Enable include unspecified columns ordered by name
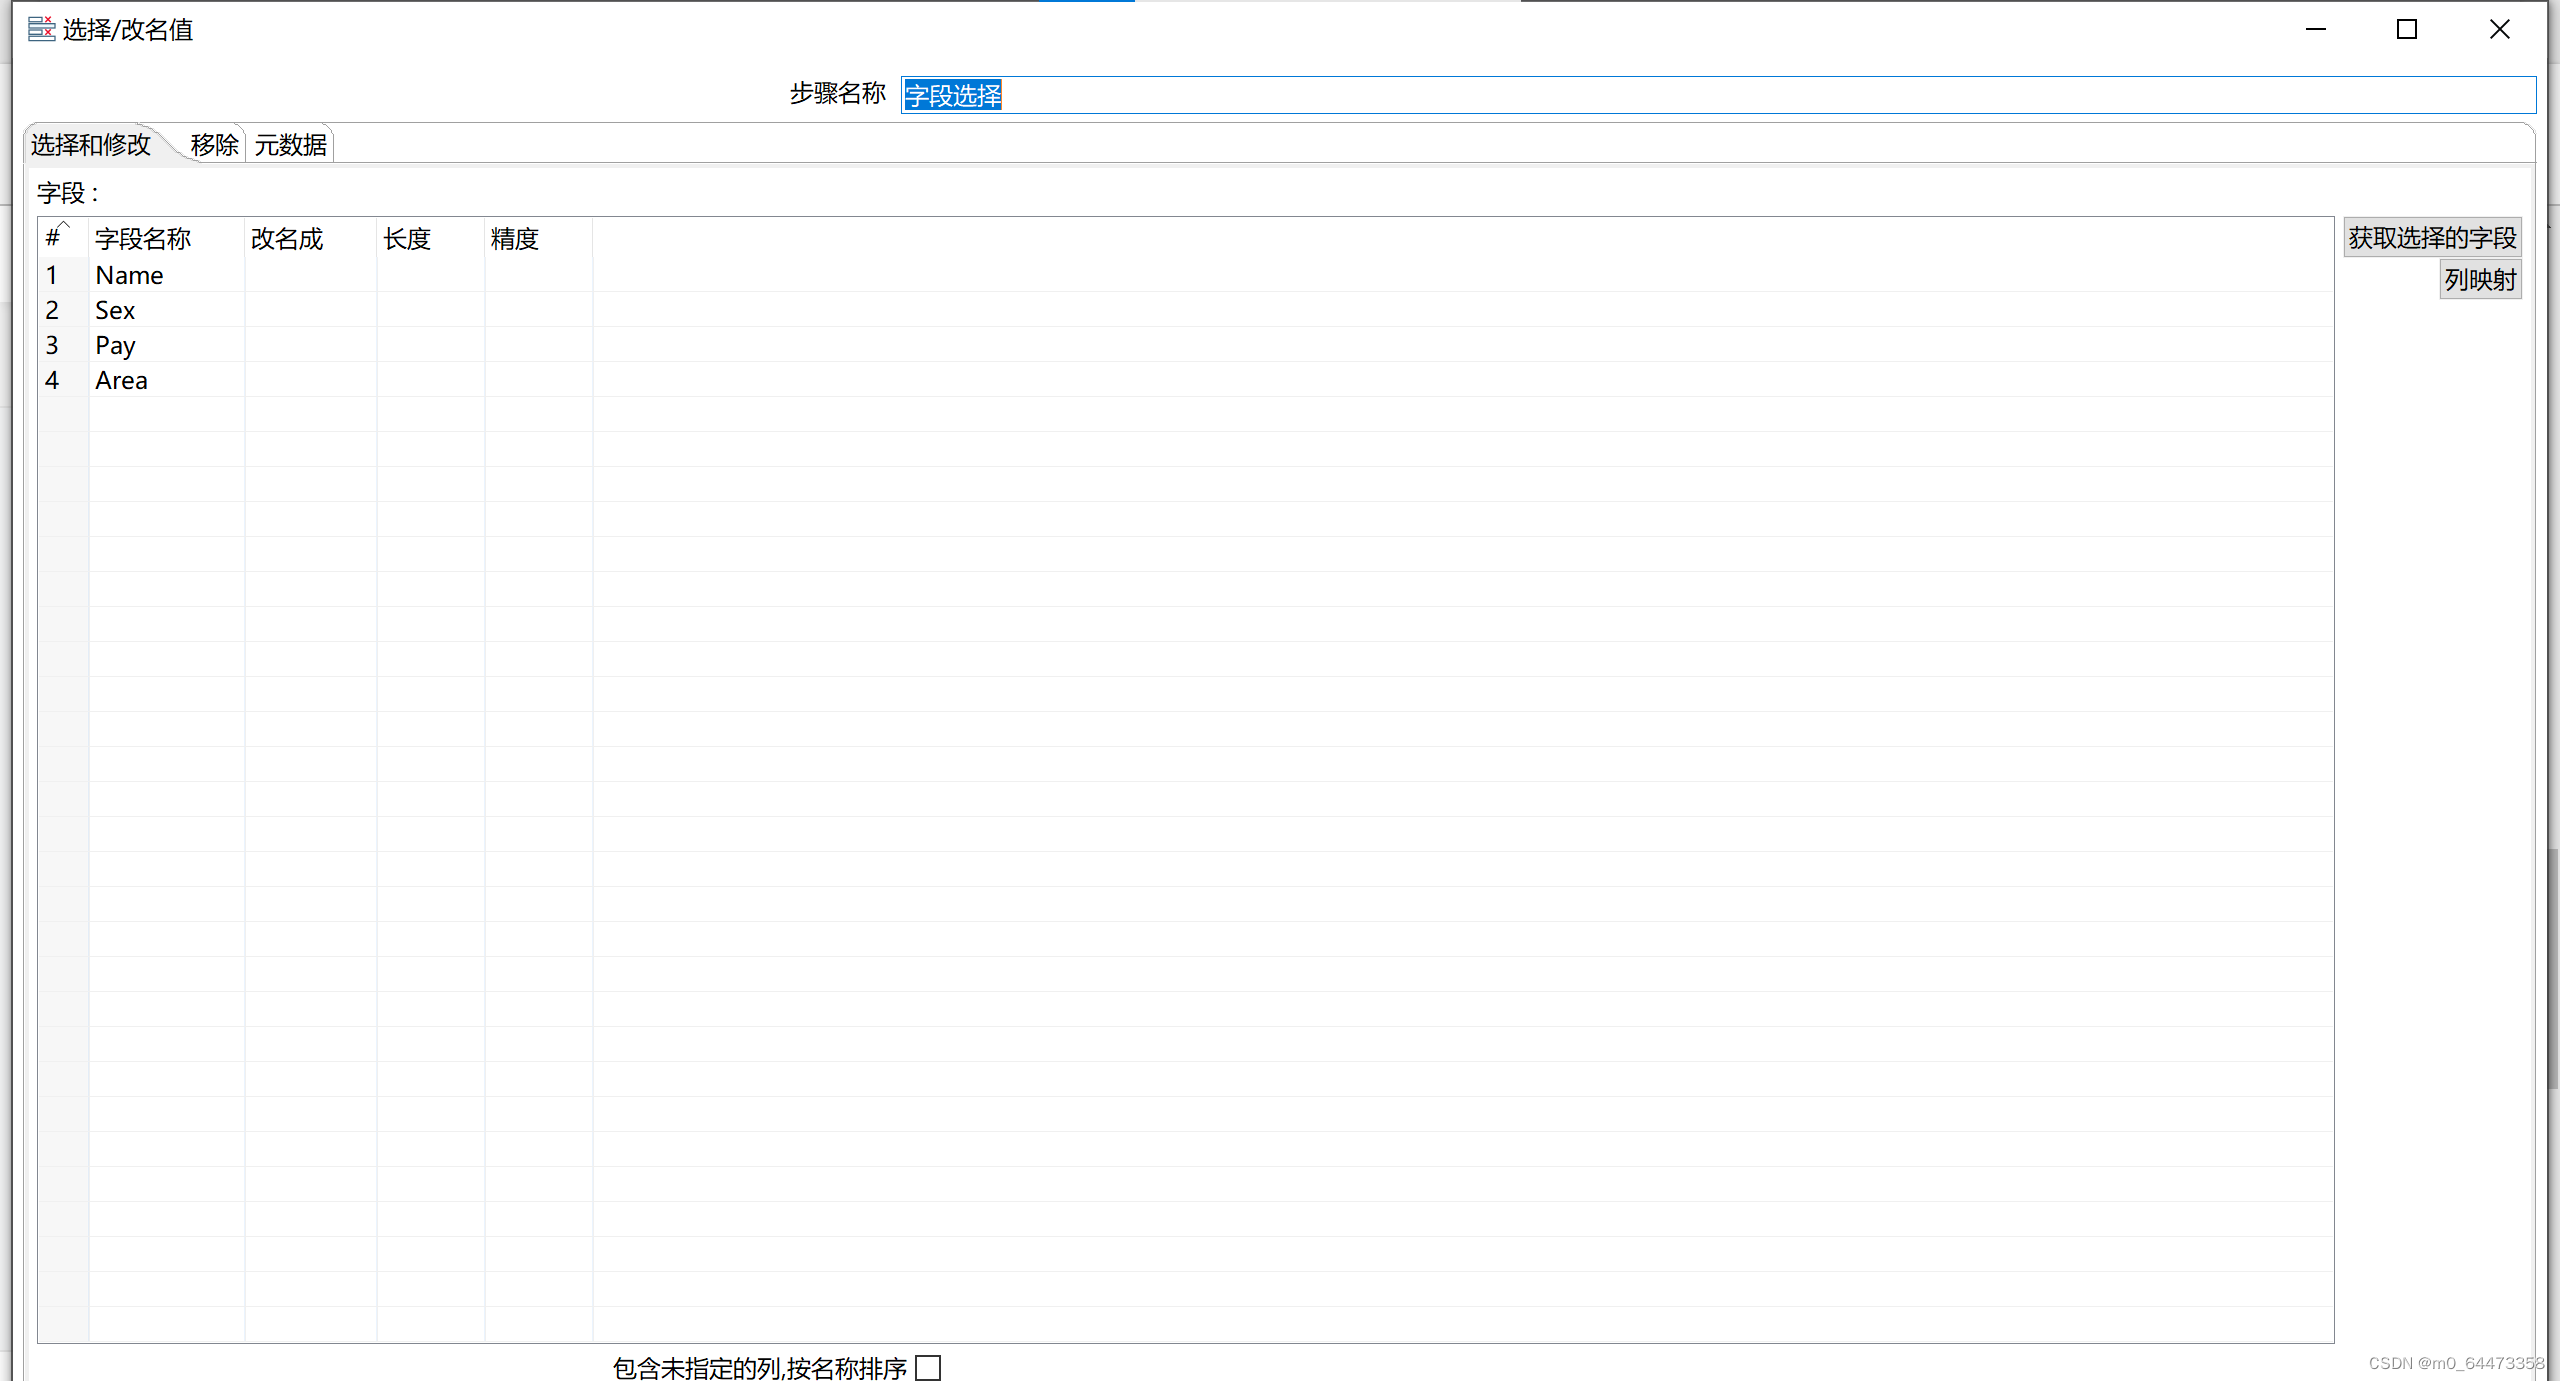Screen dimensions: 2560x1381 click(x=928, y=1367)
